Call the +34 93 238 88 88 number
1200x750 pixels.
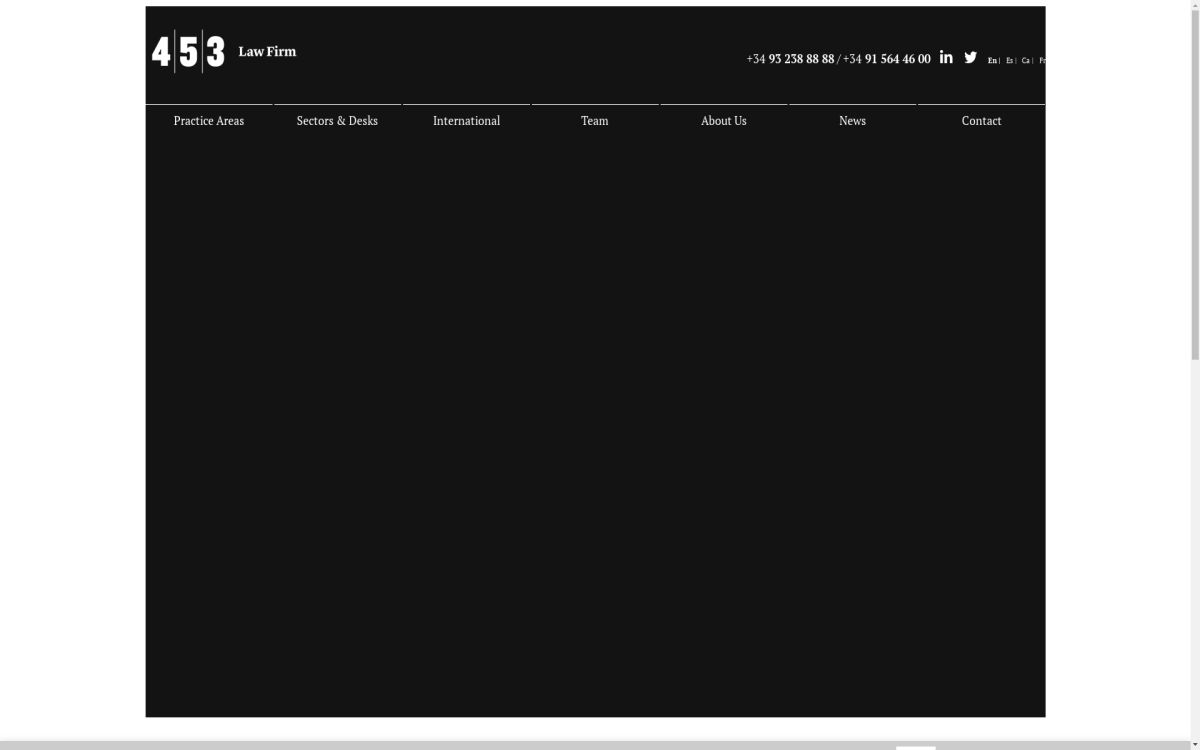(x=790, y=59)
